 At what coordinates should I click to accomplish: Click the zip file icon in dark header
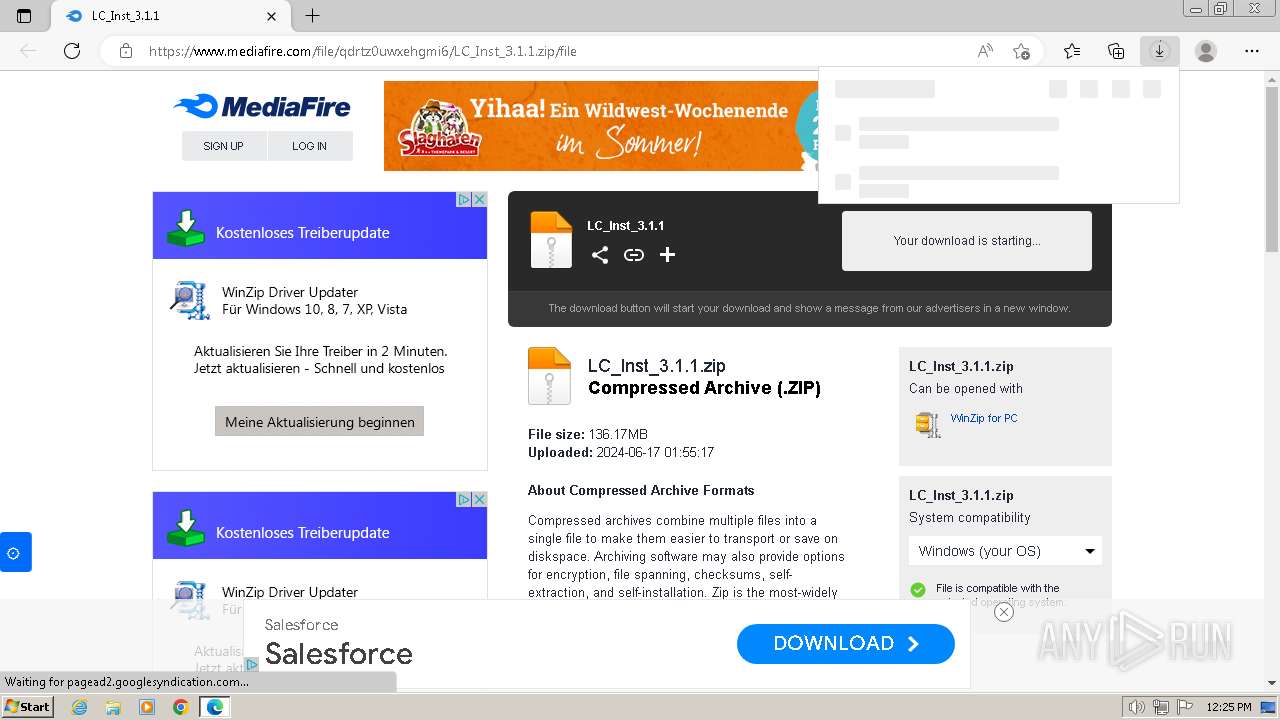[551, 240]
